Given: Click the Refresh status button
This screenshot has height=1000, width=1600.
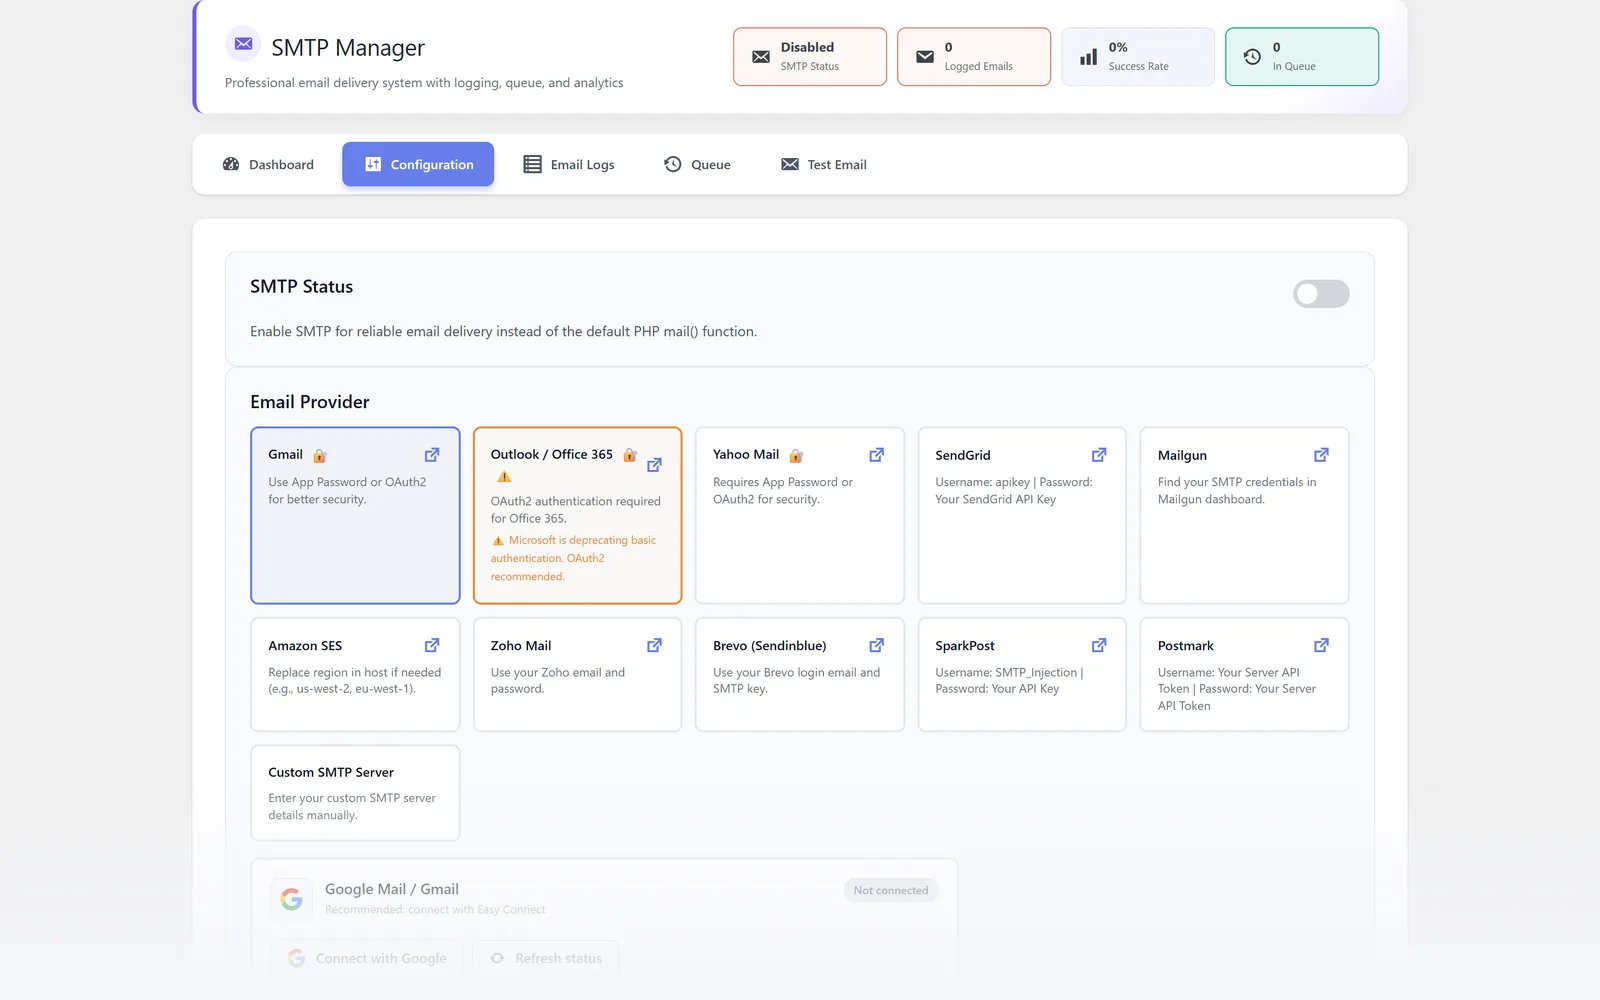Looking at the screenshot, I should pos(546,958).
